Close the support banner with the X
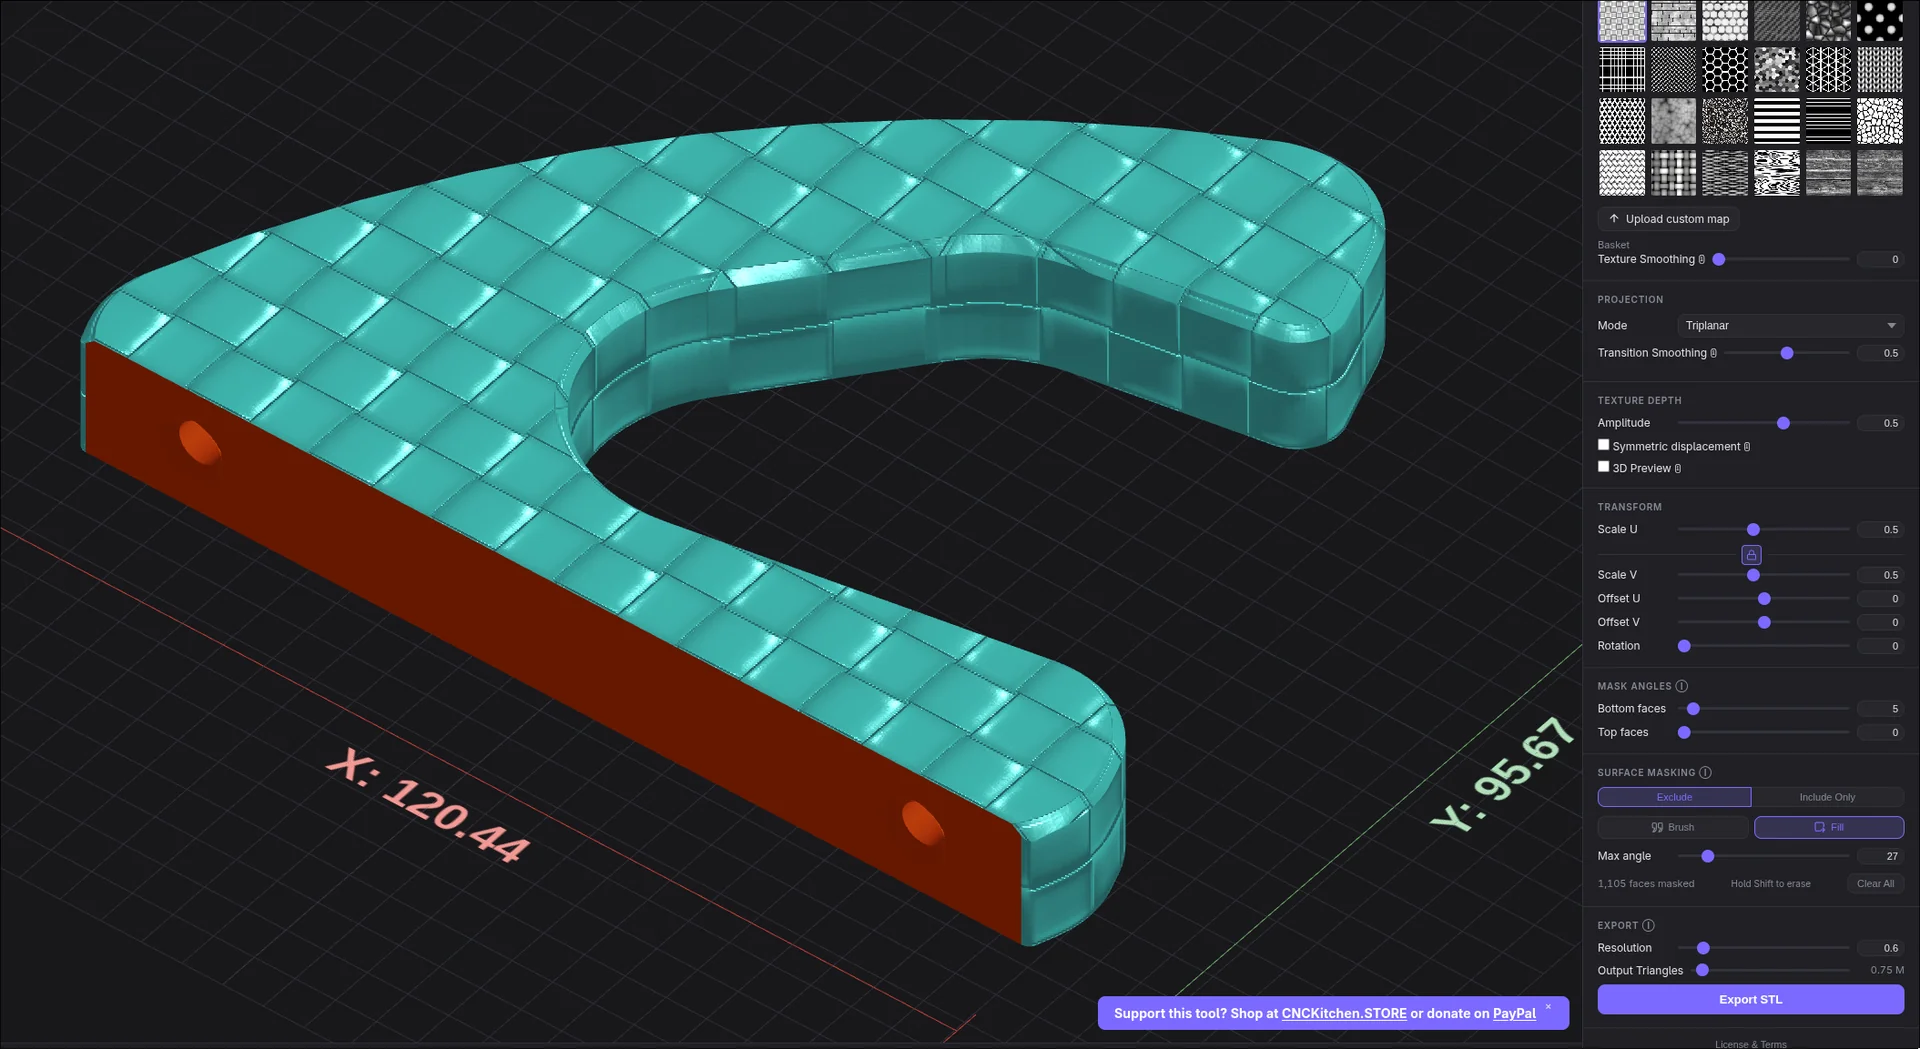Screen dimensions: 1920x1049 click(x=1548, y=1007)
